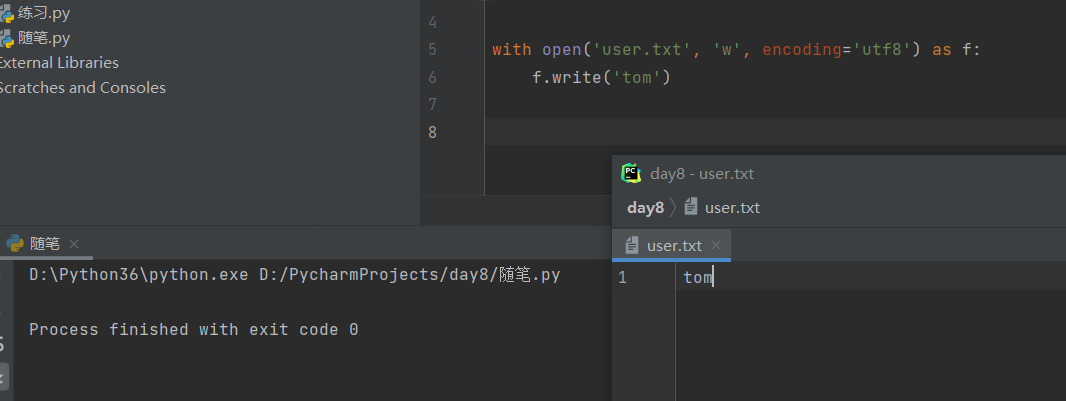Click the Python icon beside 随笔.py
This screenshot has width=1066, height=401.
point(6,39)
